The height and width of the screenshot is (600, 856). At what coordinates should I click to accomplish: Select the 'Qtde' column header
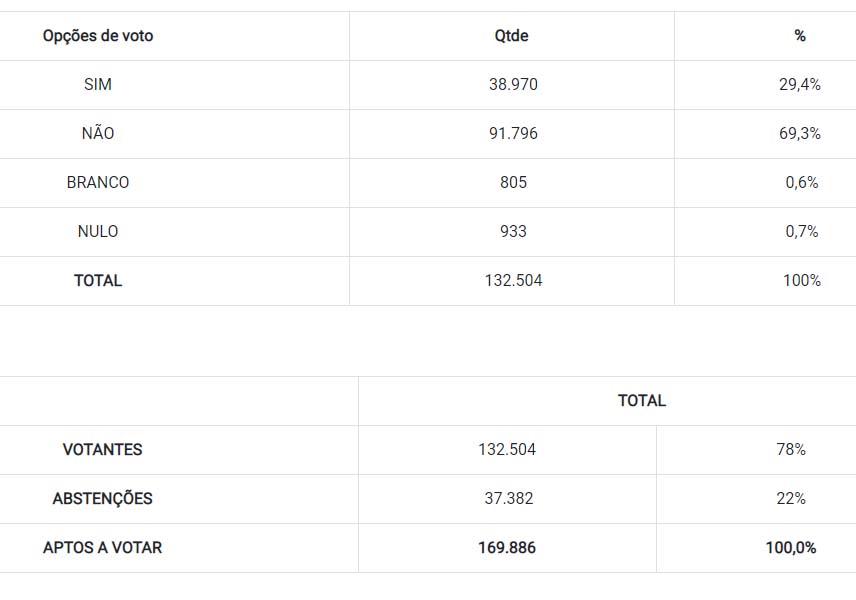512,36
